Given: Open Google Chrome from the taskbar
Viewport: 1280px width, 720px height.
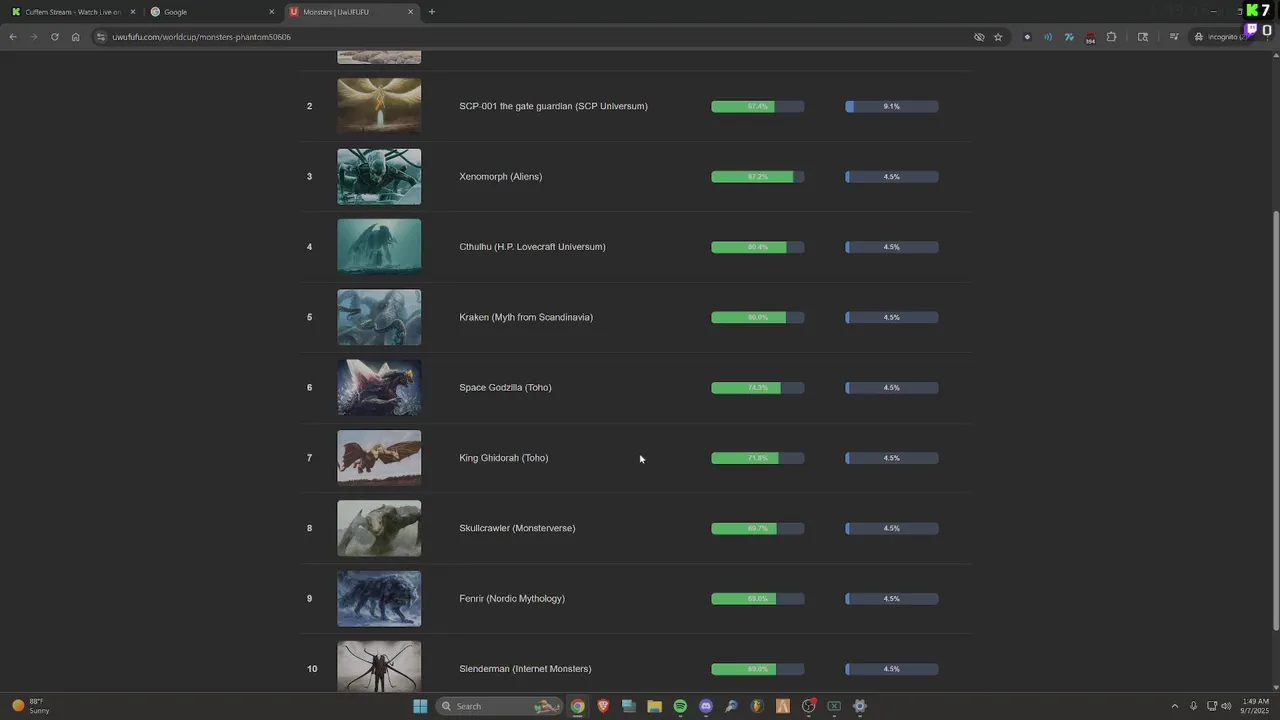Looking at the screenshot, I should (577, 706).
